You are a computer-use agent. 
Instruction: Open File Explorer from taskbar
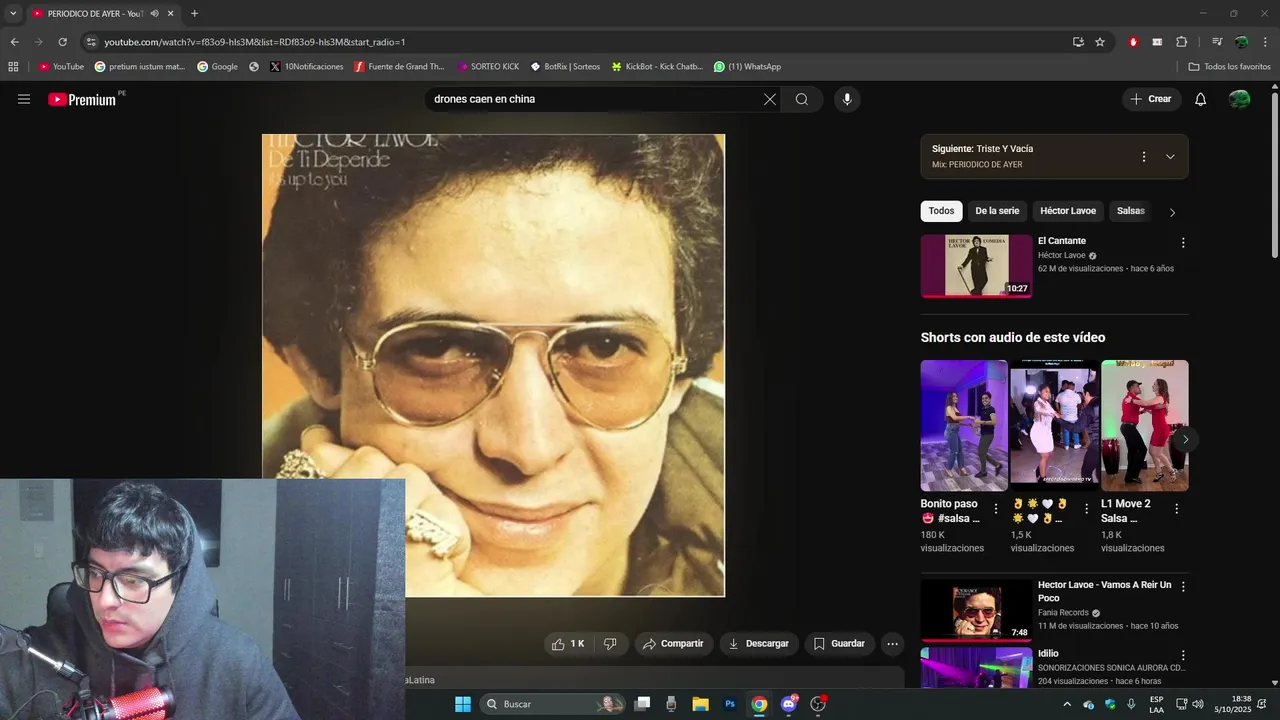pos(700,704)
